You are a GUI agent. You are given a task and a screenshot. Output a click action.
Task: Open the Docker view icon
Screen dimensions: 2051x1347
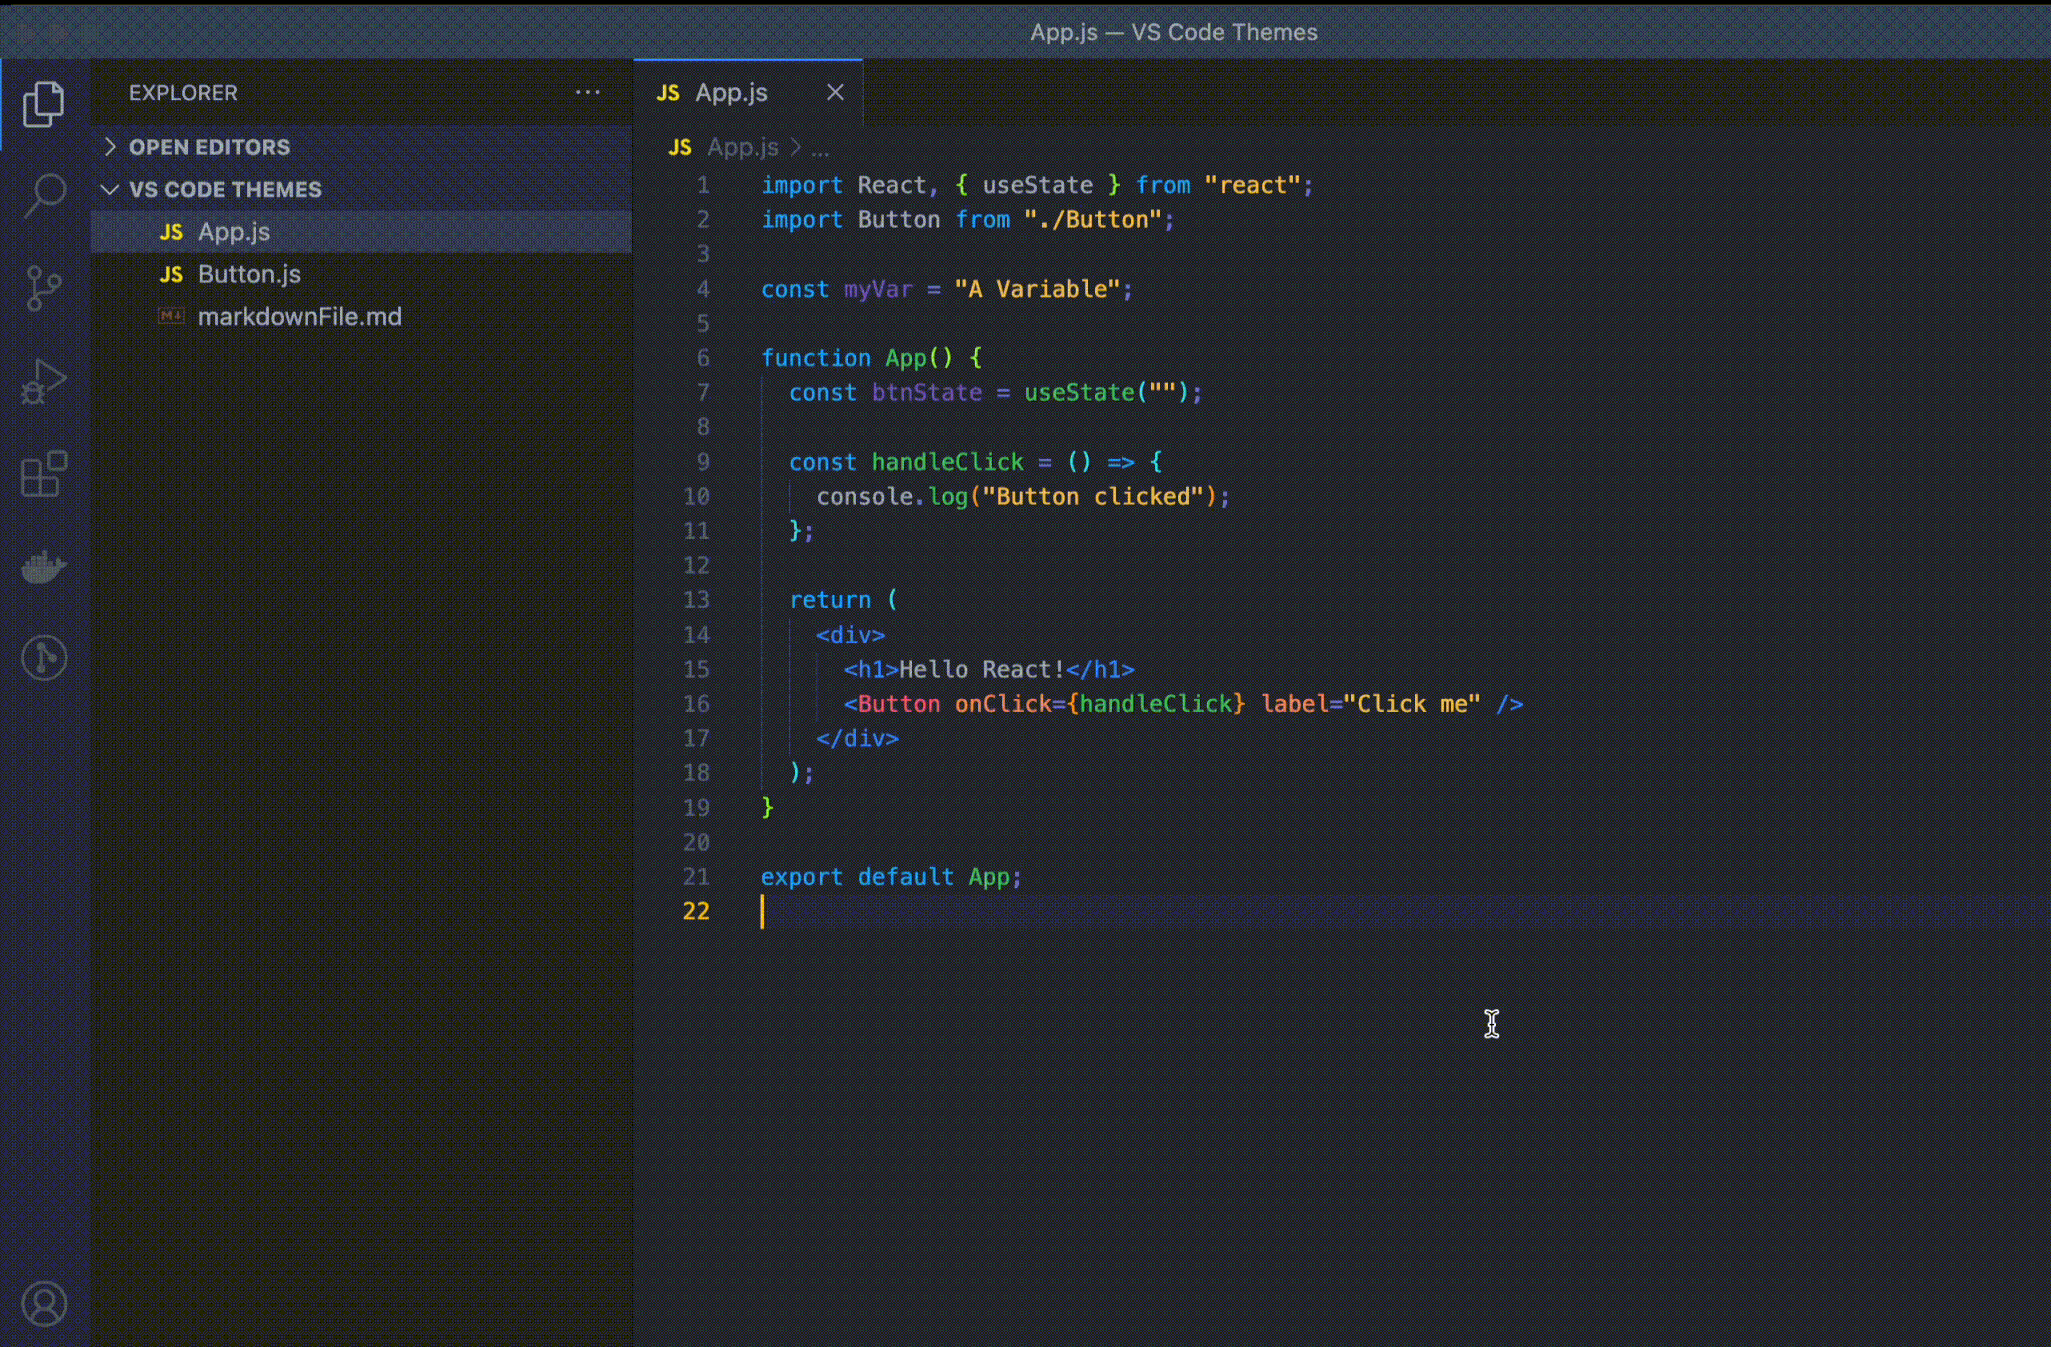point(44,567)
